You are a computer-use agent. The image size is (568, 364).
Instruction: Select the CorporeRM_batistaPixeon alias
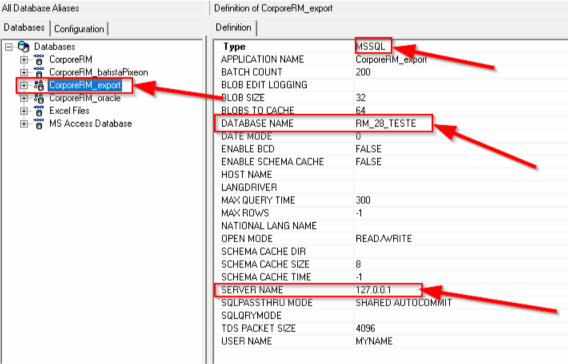(99, 72)
